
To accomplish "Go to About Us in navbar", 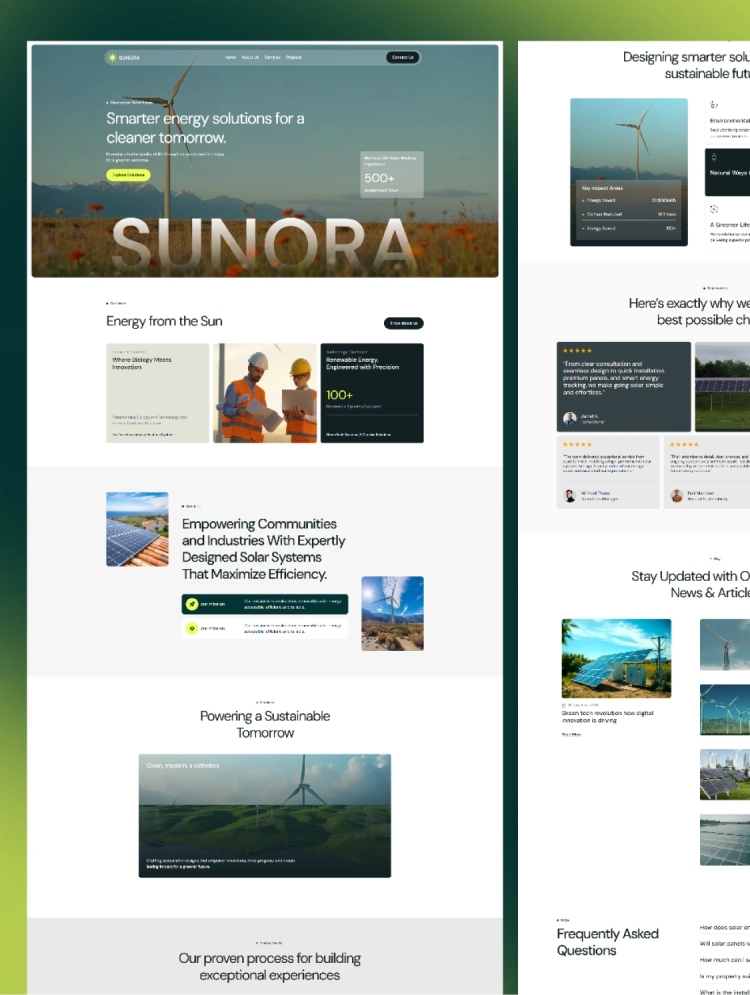I will coord(250,57).
